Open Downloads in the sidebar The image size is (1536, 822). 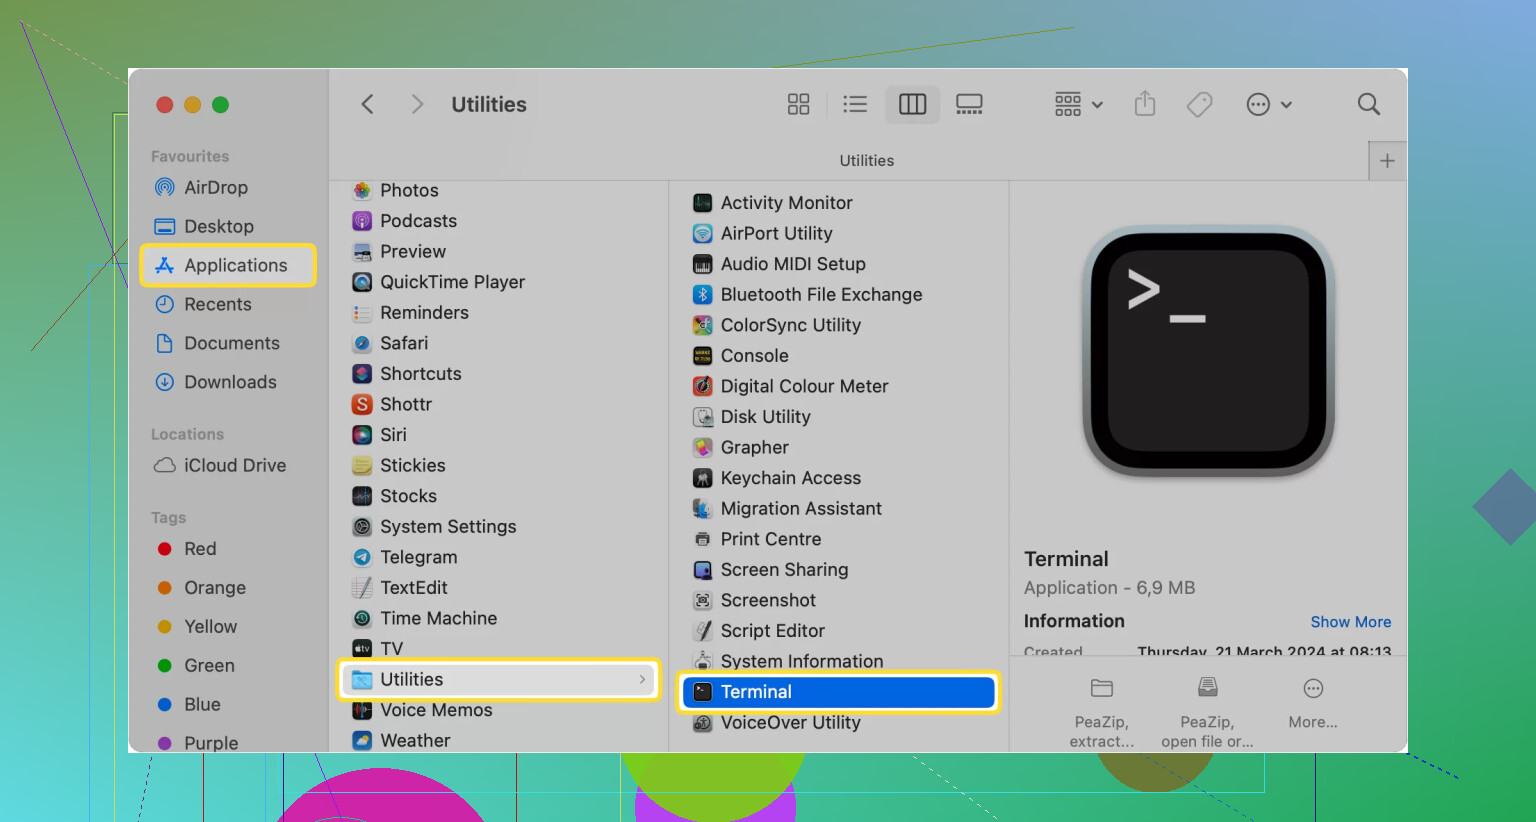(228, 382)
